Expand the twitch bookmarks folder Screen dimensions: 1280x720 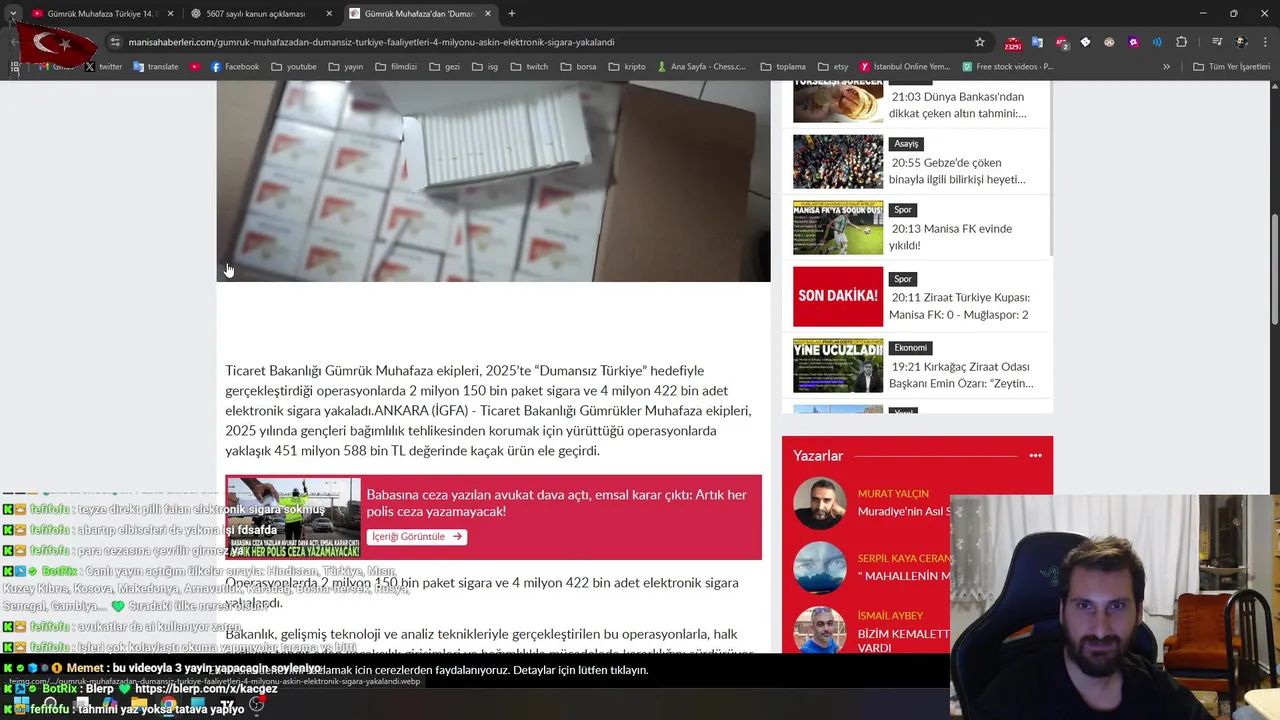click(x=529, y=67)
